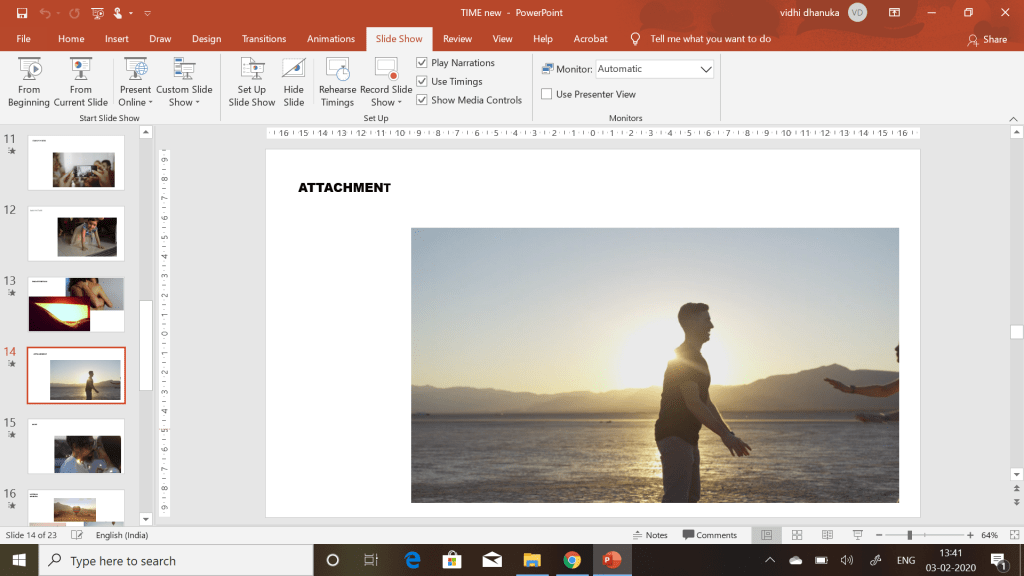Select slide 12 thumbnail
Viewport: 1024px width, 576px height.
coord(76,233)
